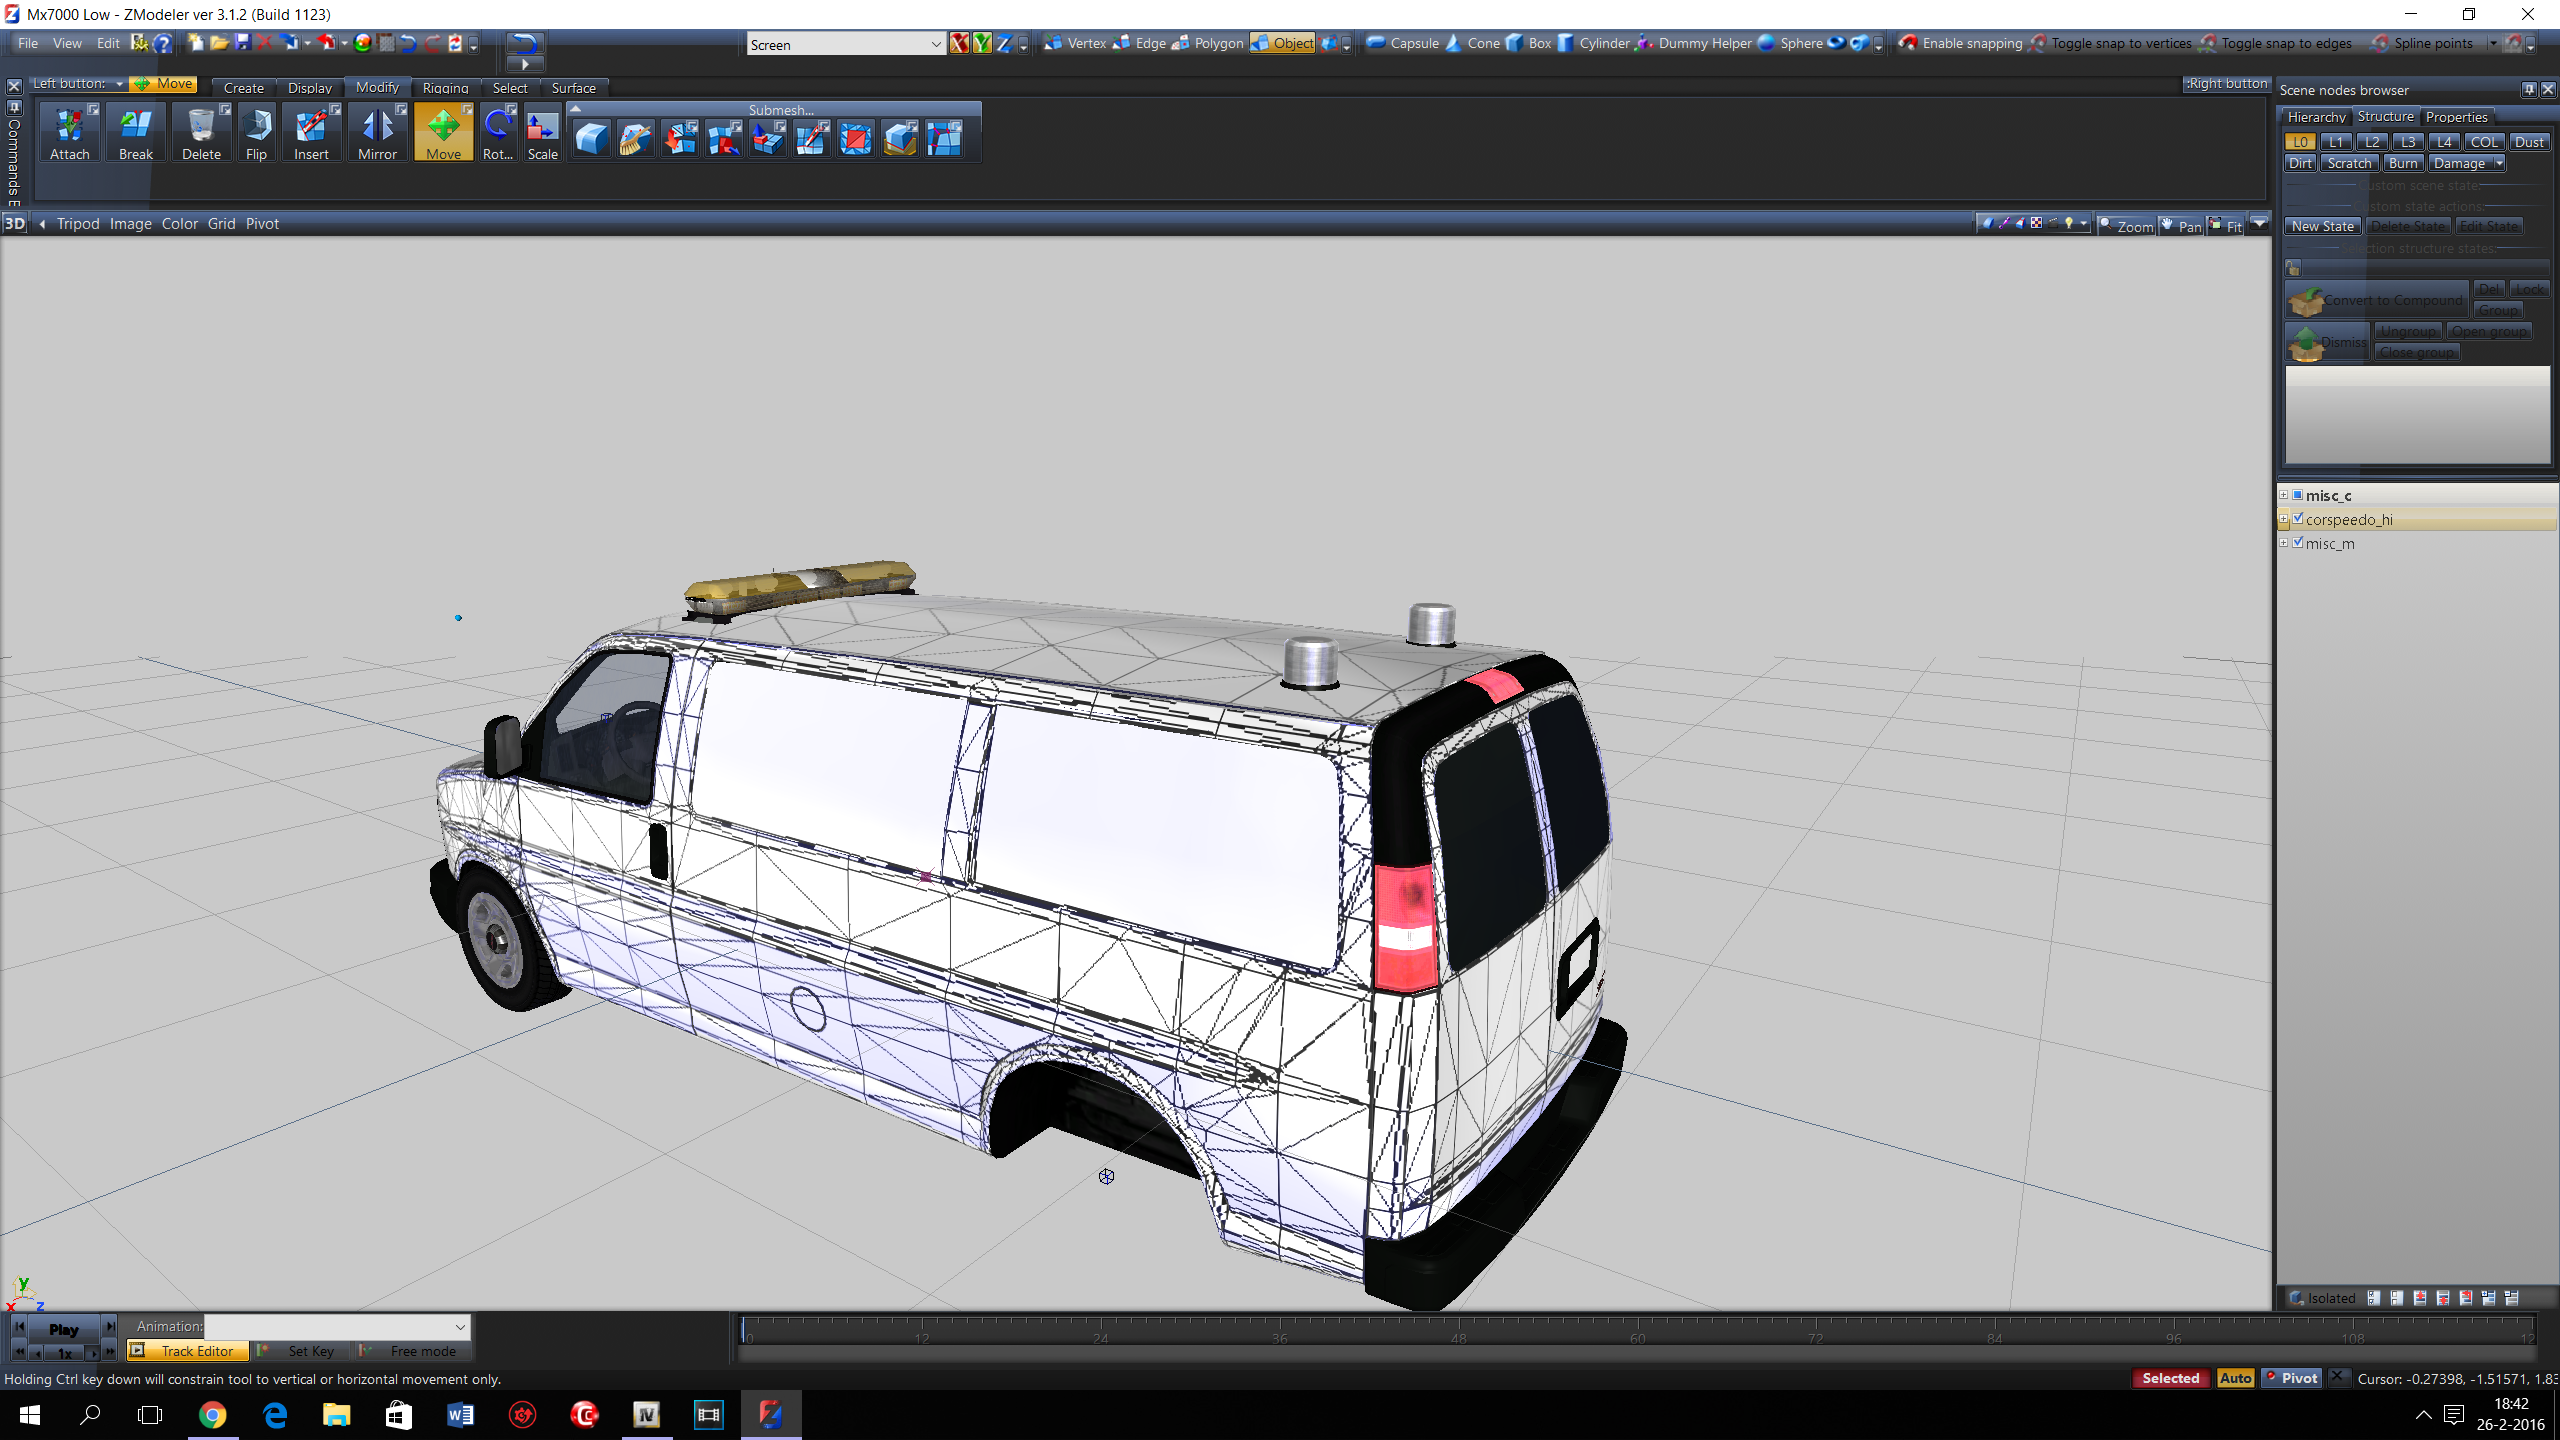Image resolution: width=2560 pixels, height=1440 pixels.
Task: Open the Screen coordinate system dropdown
Action: point(935,44)
